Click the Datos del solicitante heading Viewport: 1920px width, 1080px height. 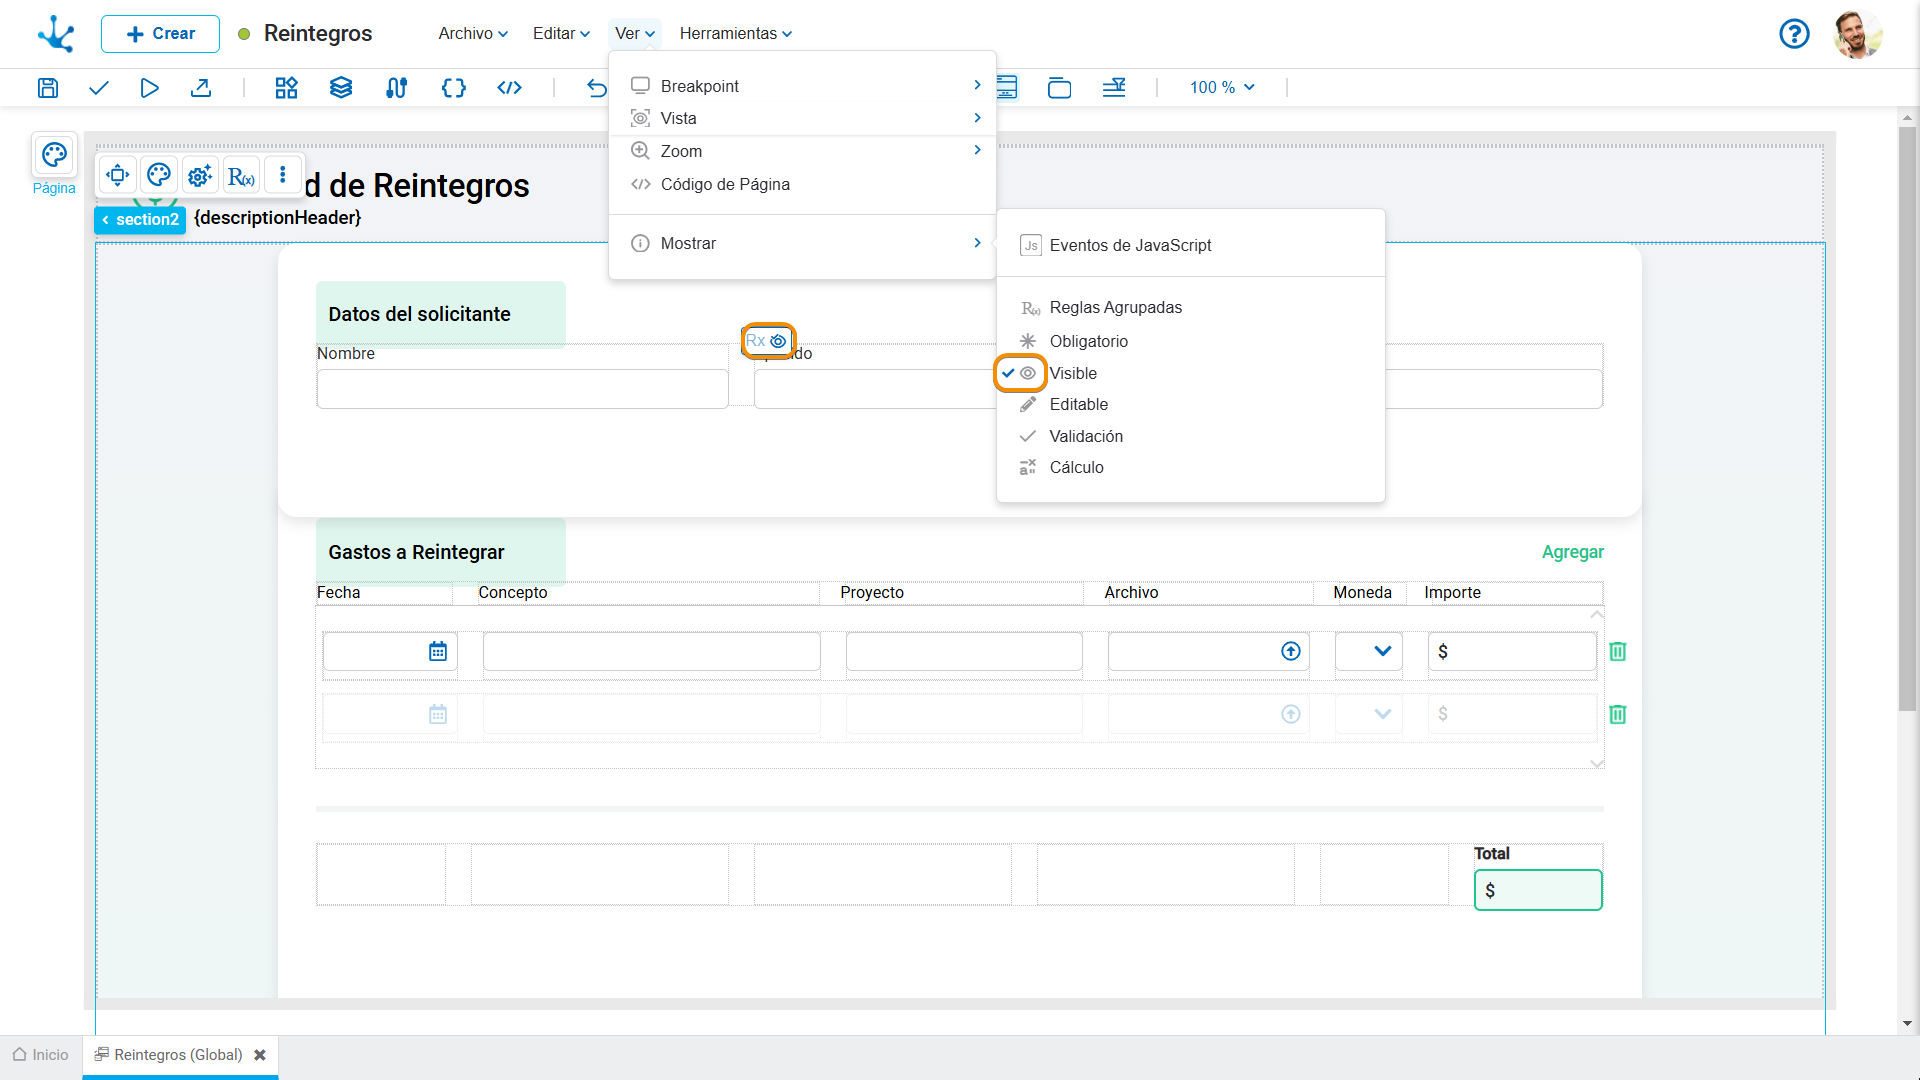[x=419, y=314]
